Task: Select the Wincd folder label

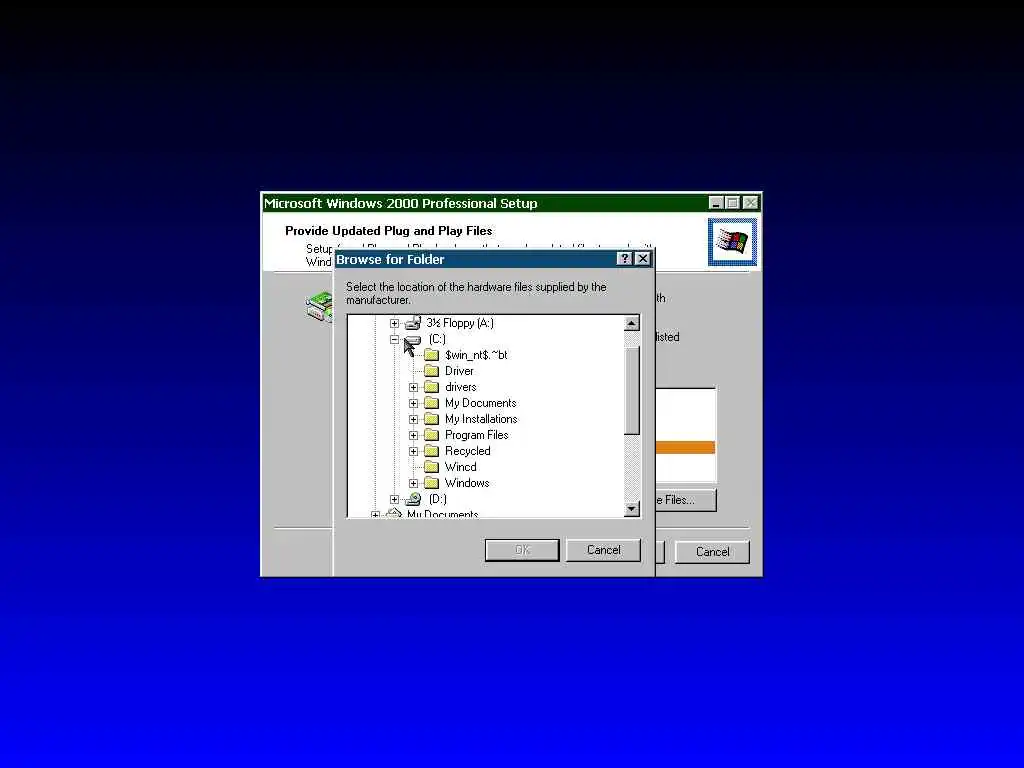Action: tap(460, 467)
